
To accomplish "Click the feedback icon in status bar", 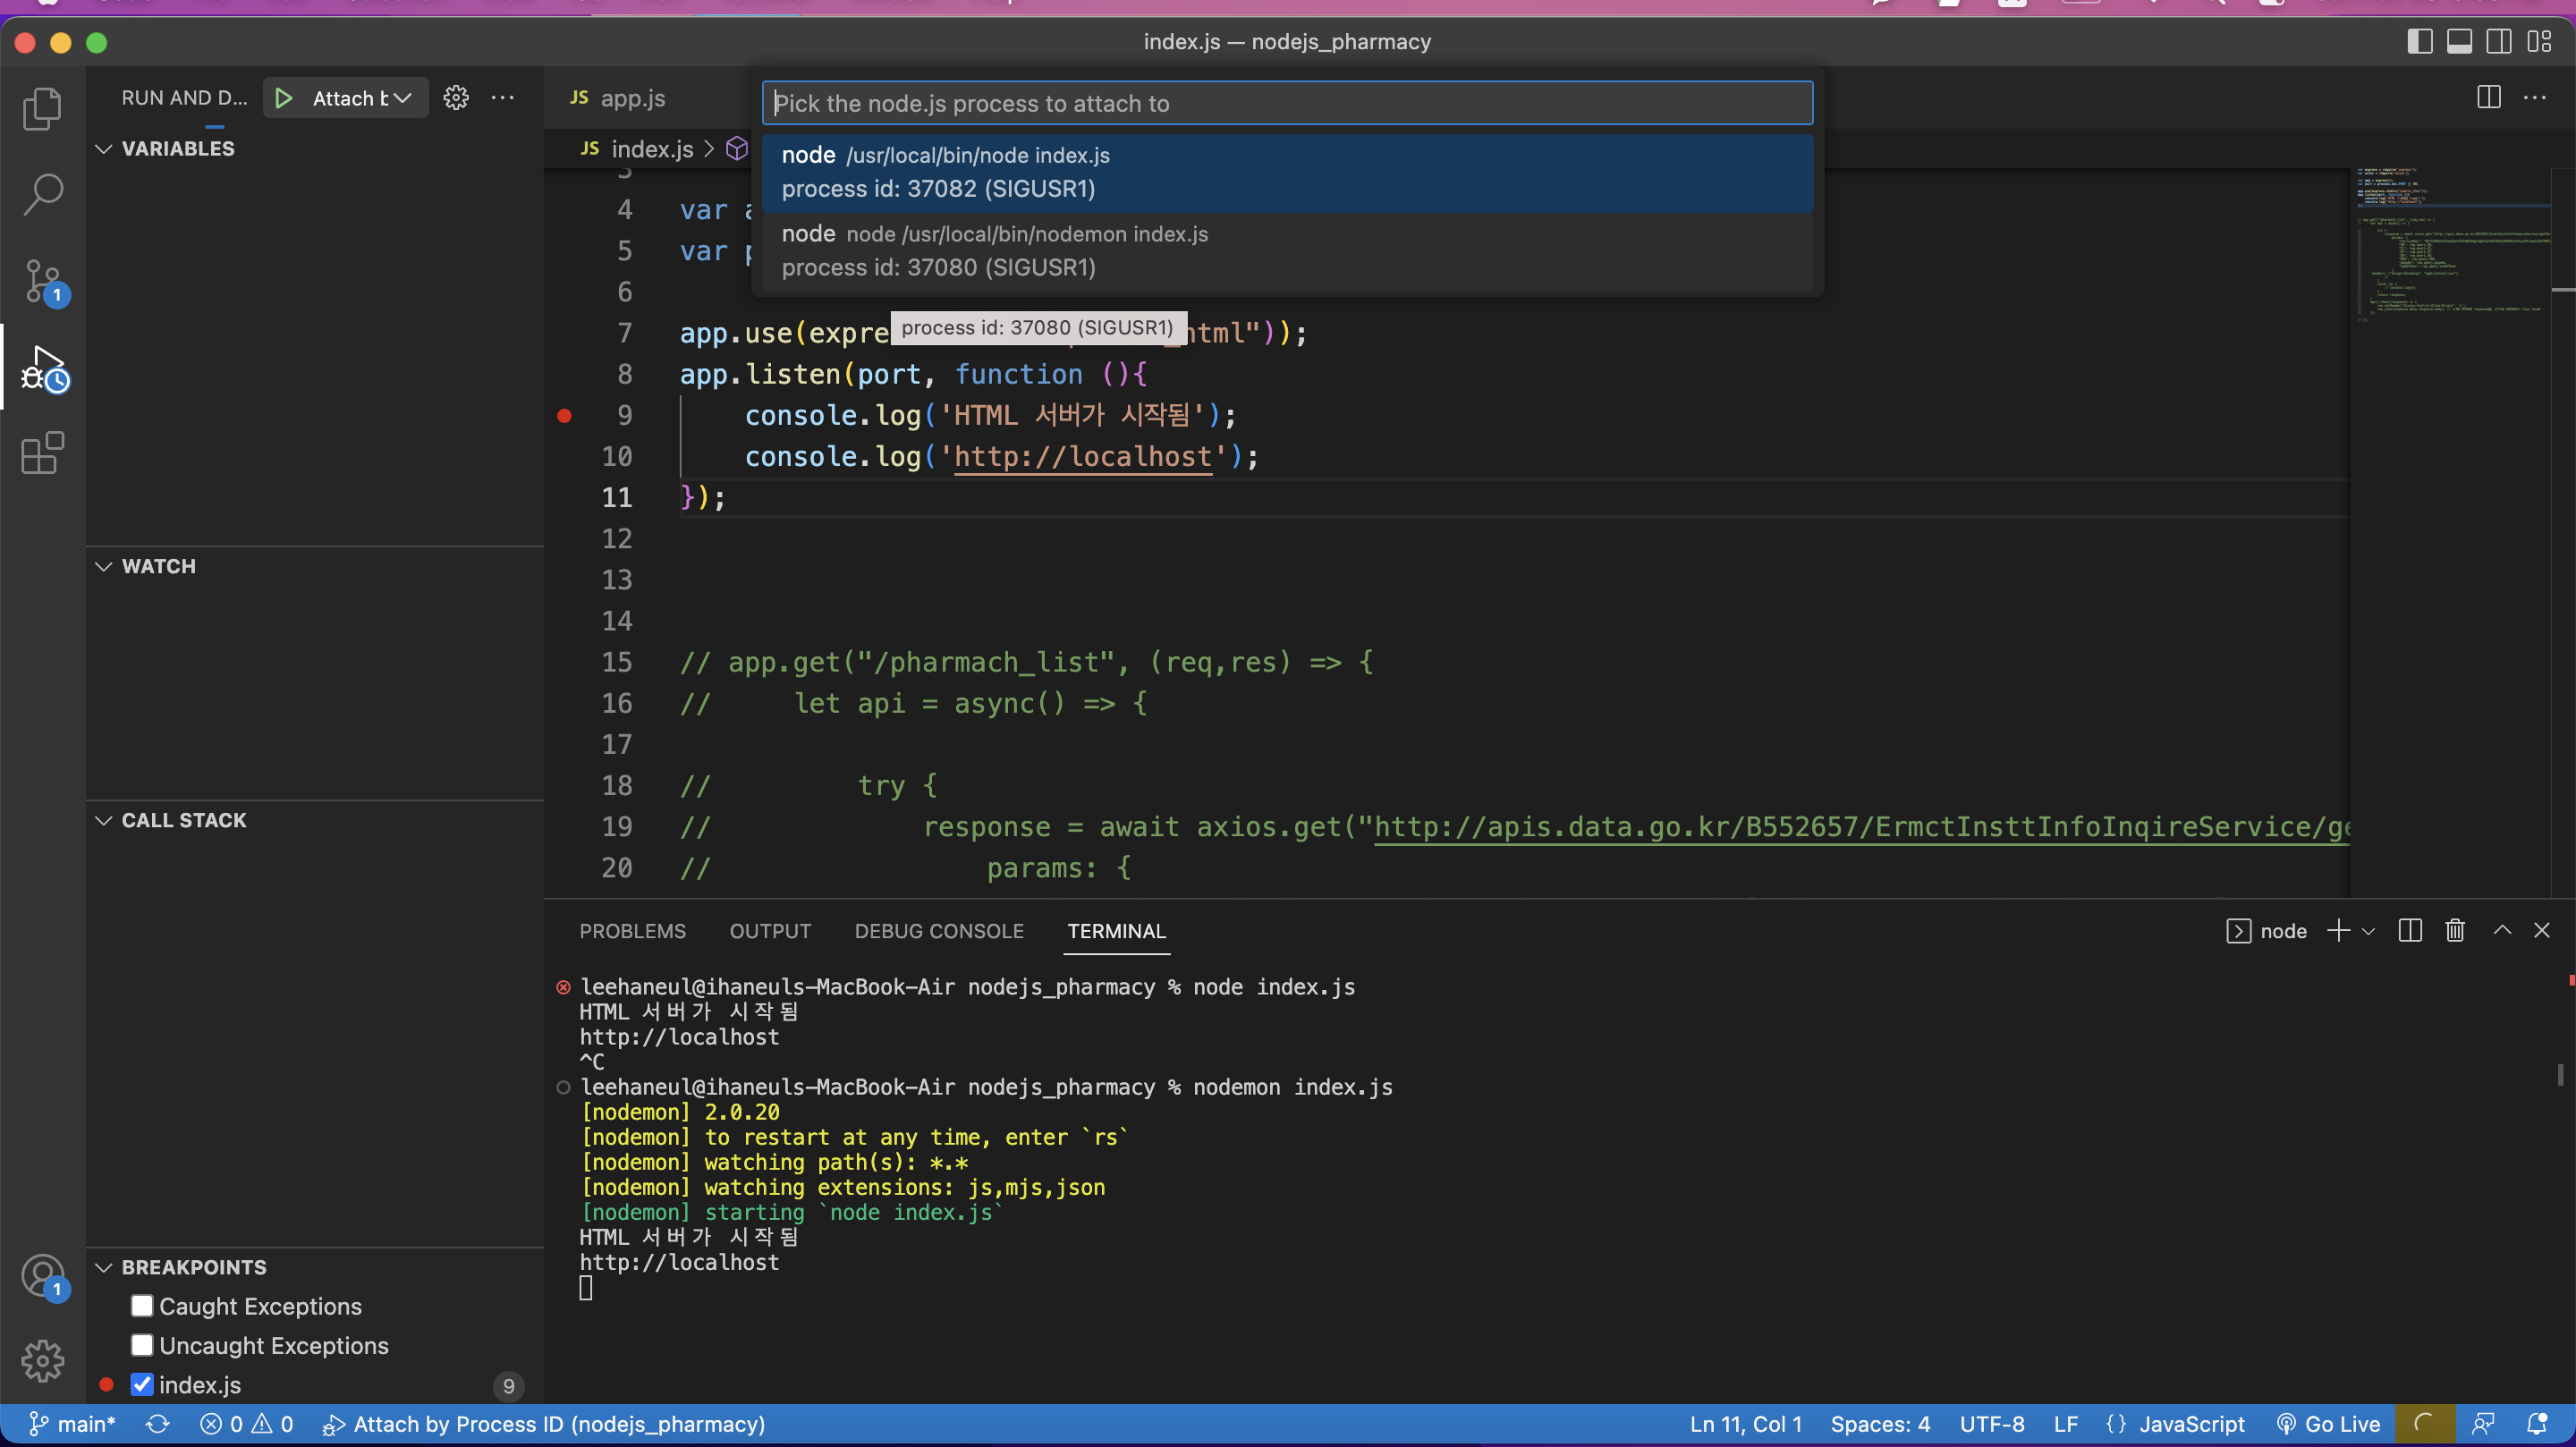I will 2483,1424.
